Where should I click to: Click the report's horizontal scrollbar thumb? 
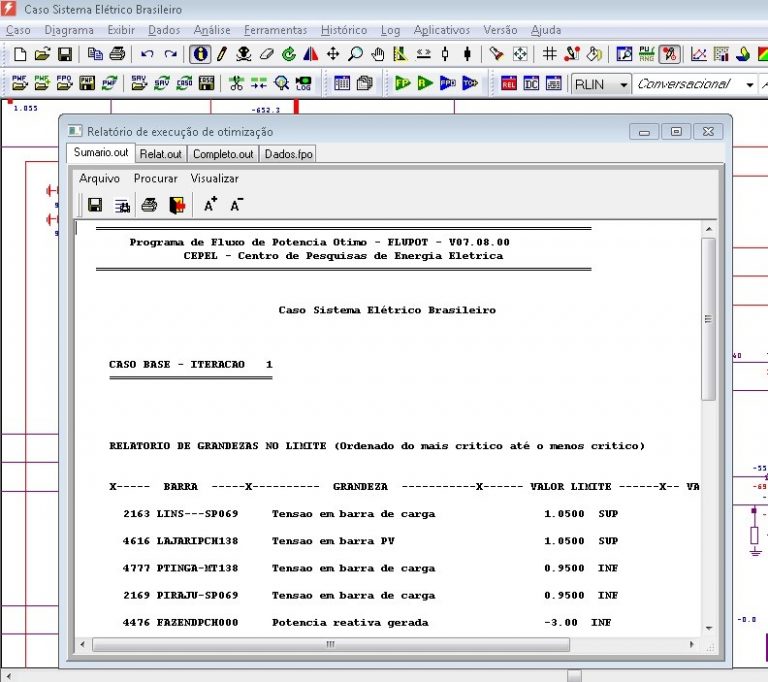[329, 644]
